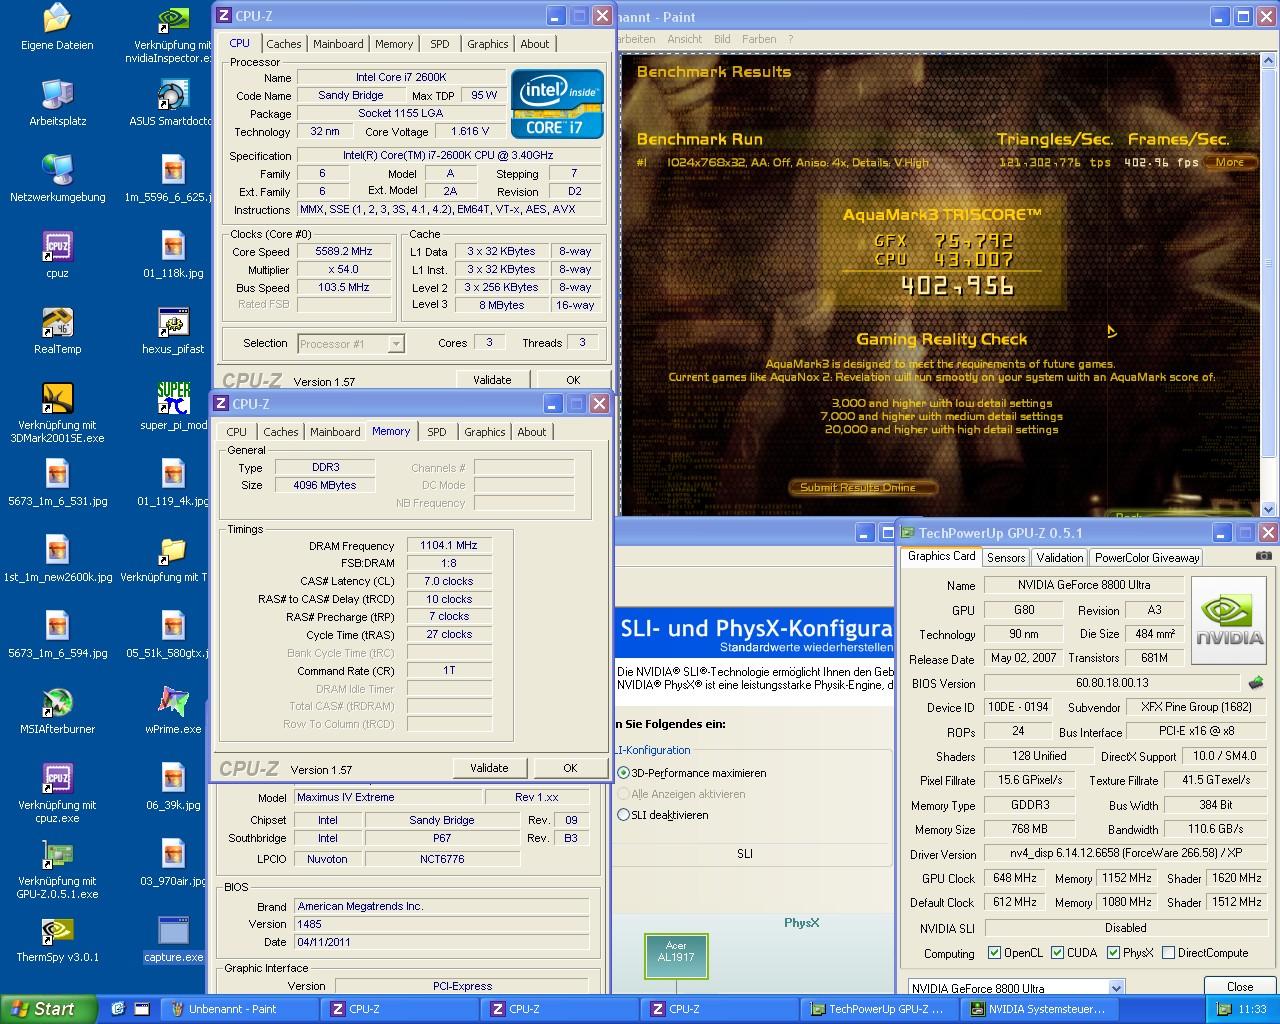
Task: Click OK in the CPU-Z memory timings window
Action: coord(570,768)
